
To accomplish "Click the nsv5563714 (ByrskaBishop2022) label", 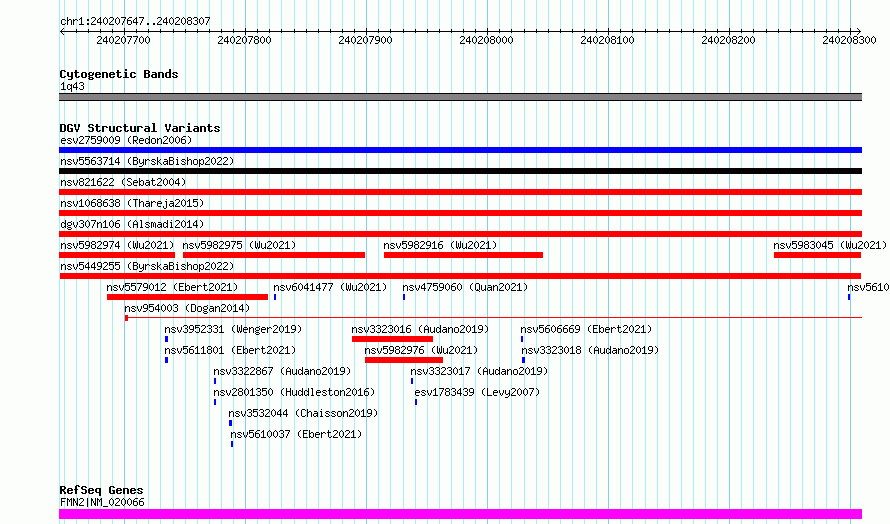I will click(147, 161).
